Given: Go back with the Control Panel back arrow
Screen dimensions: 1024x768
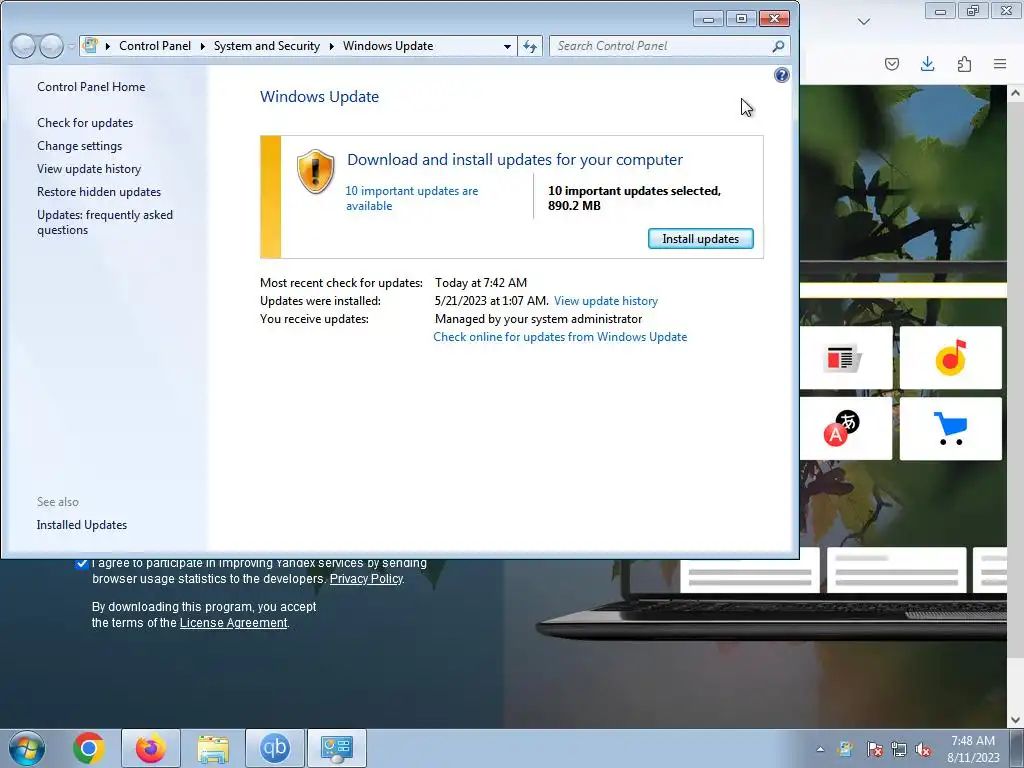Looking at the screenshot, I should 23,46.
